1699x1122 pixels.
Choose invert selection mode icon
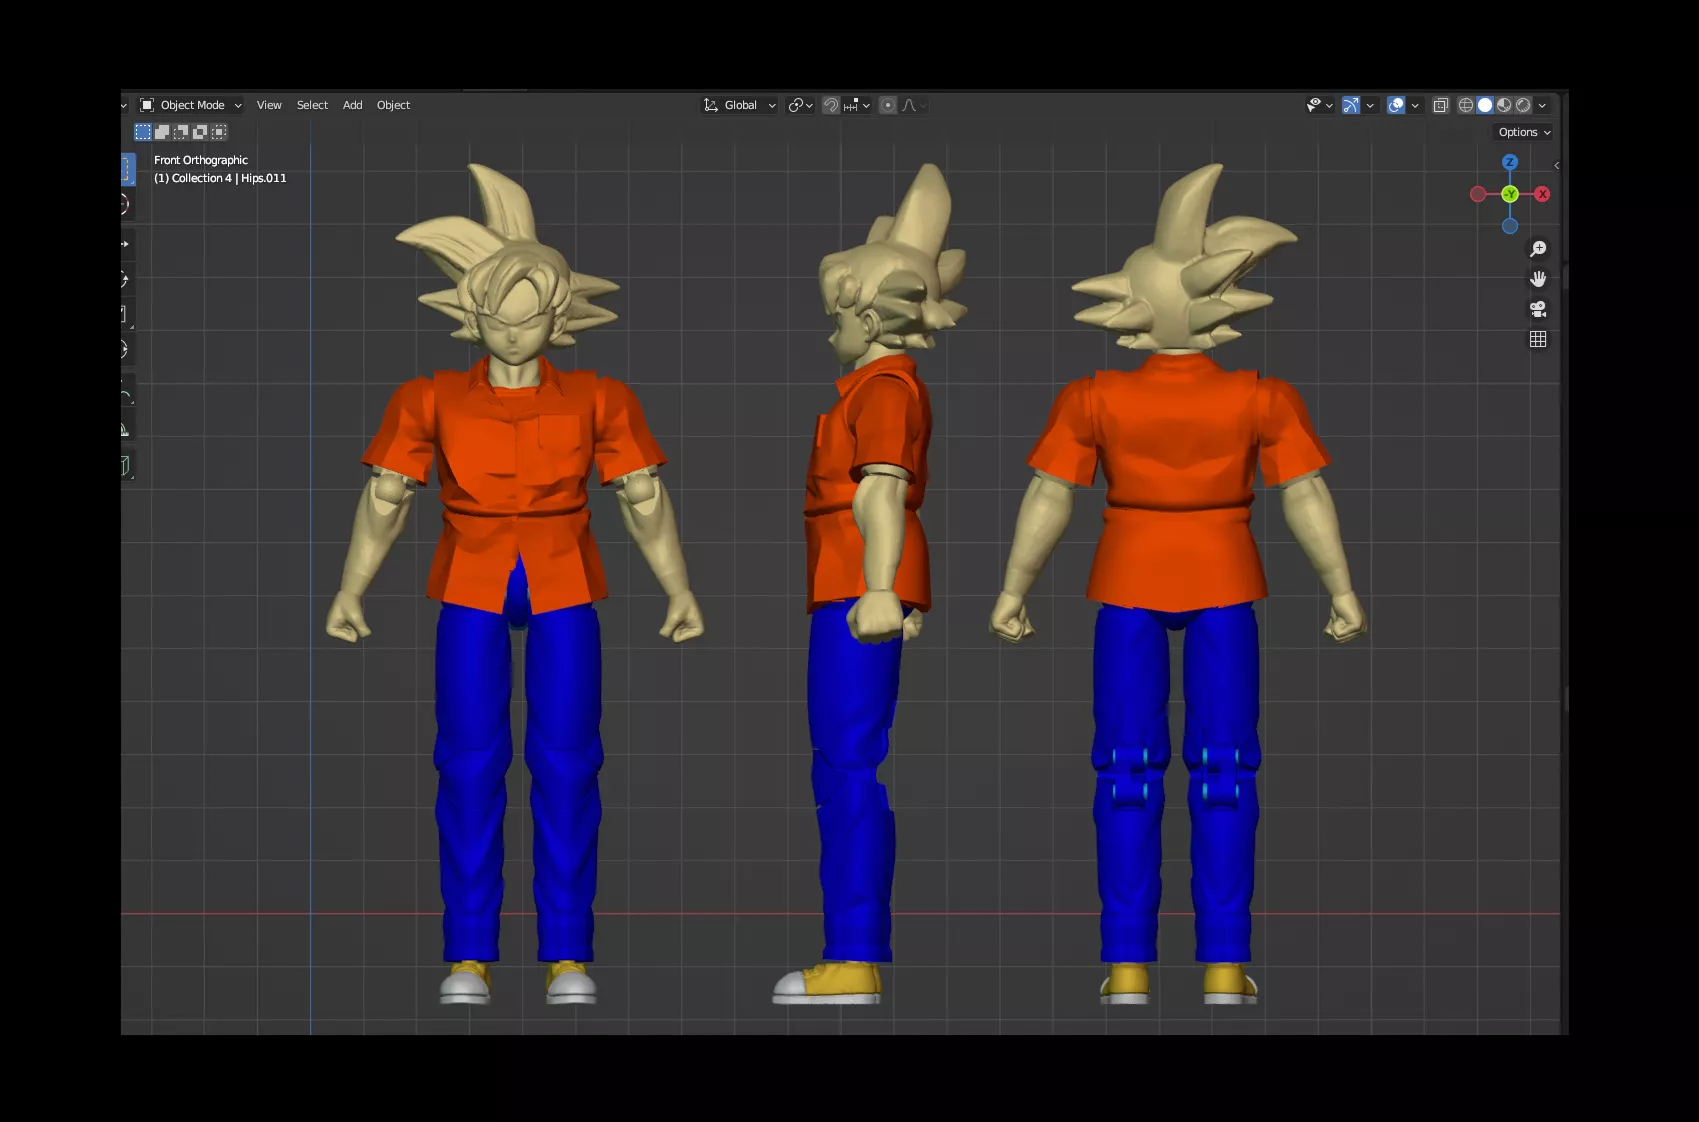click(x=200, y=132)
